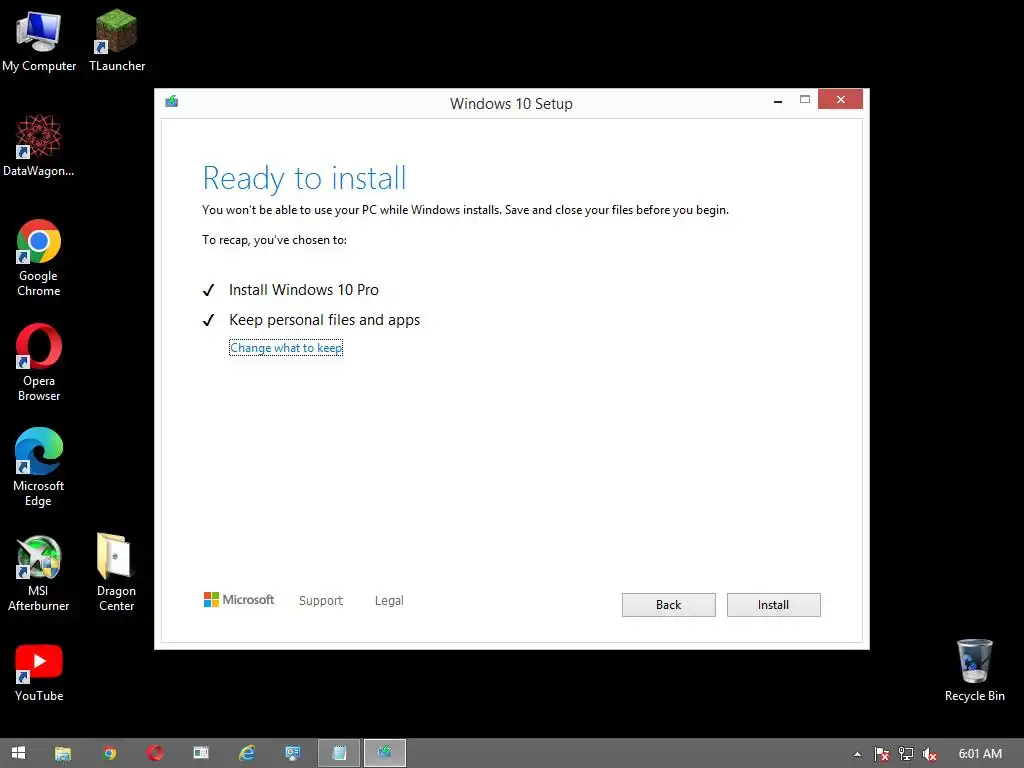
Task: Maximize the Windows 10 Setup window
Action: coord(805,99)
